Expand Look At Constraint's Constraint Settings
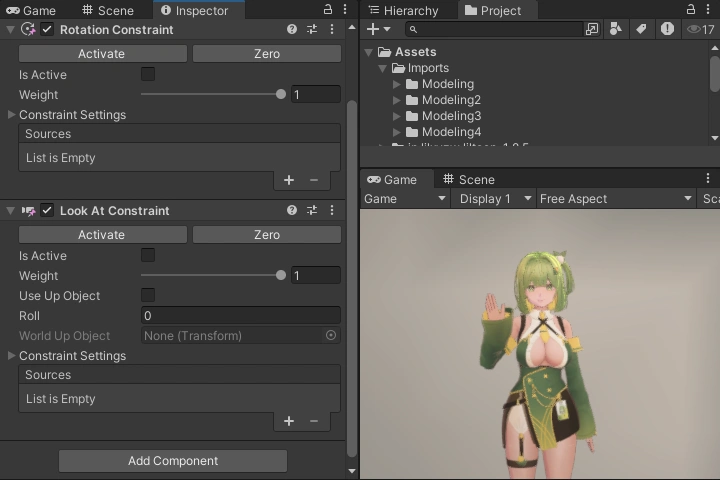This screenshot has width=720, height=480. (11, 355)
